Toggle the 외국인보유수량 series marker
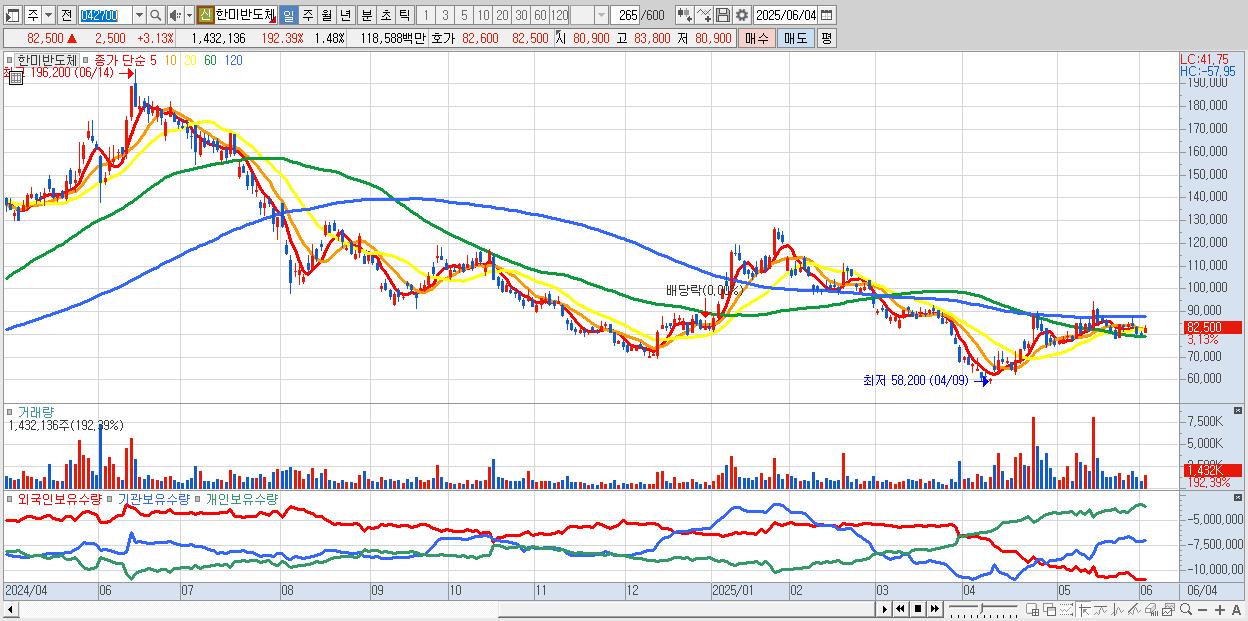Image resolution: width=1248 pixels, height=621 pixels. [x=9, y=498]
